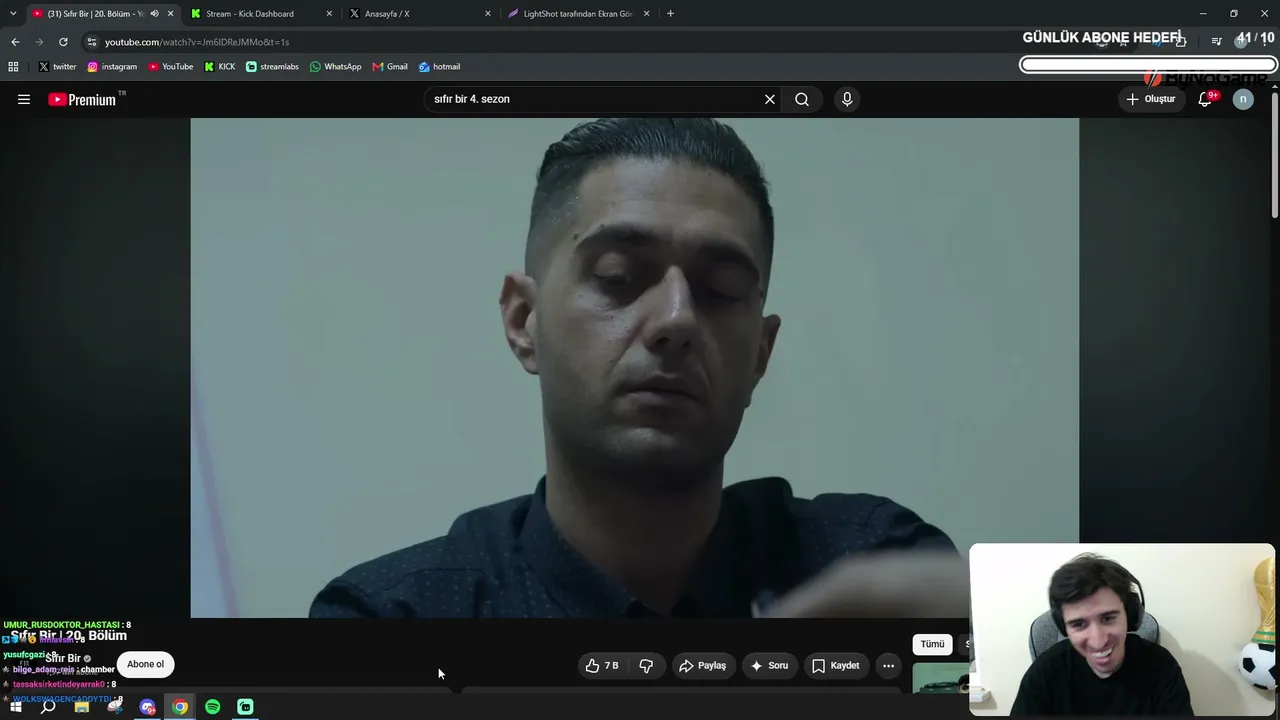Open YouTube notifications bell

(1205, 99)
